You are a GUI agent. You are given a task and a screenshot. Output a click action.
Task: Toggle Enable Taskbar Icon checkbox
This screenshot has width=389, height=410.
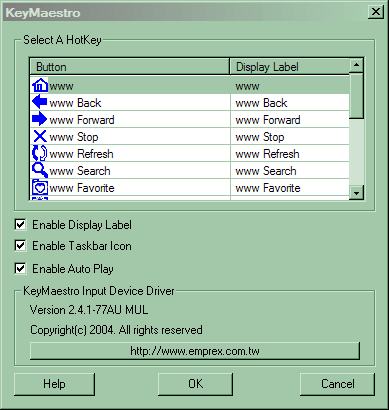coord(20,246)
